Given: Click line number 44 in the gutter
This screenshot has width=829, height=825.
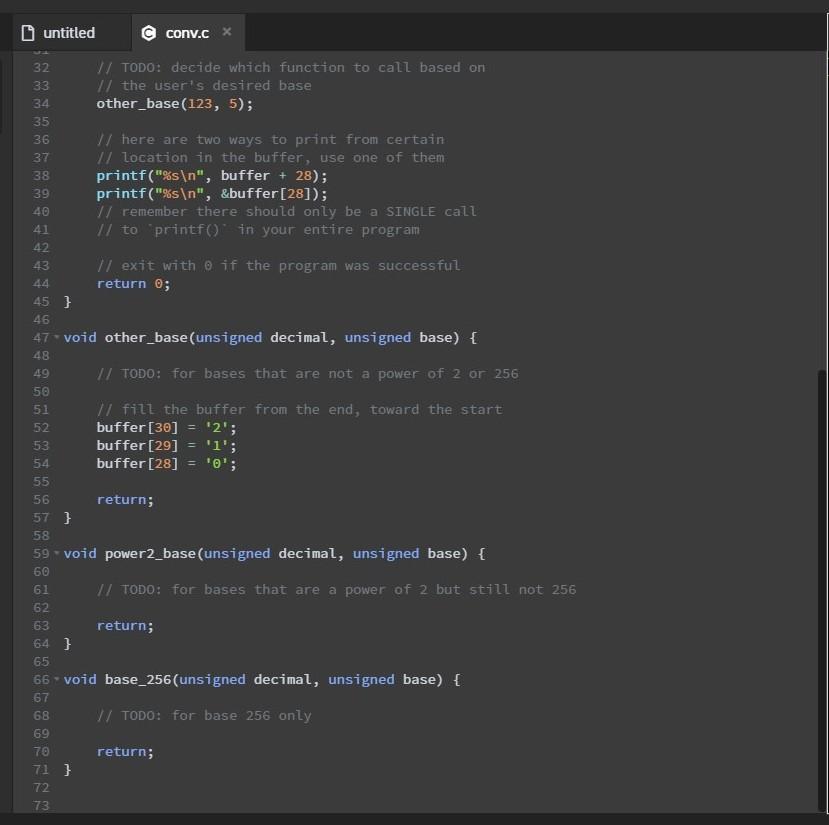Looking at the screenshot, I should [x=41, y=283].
